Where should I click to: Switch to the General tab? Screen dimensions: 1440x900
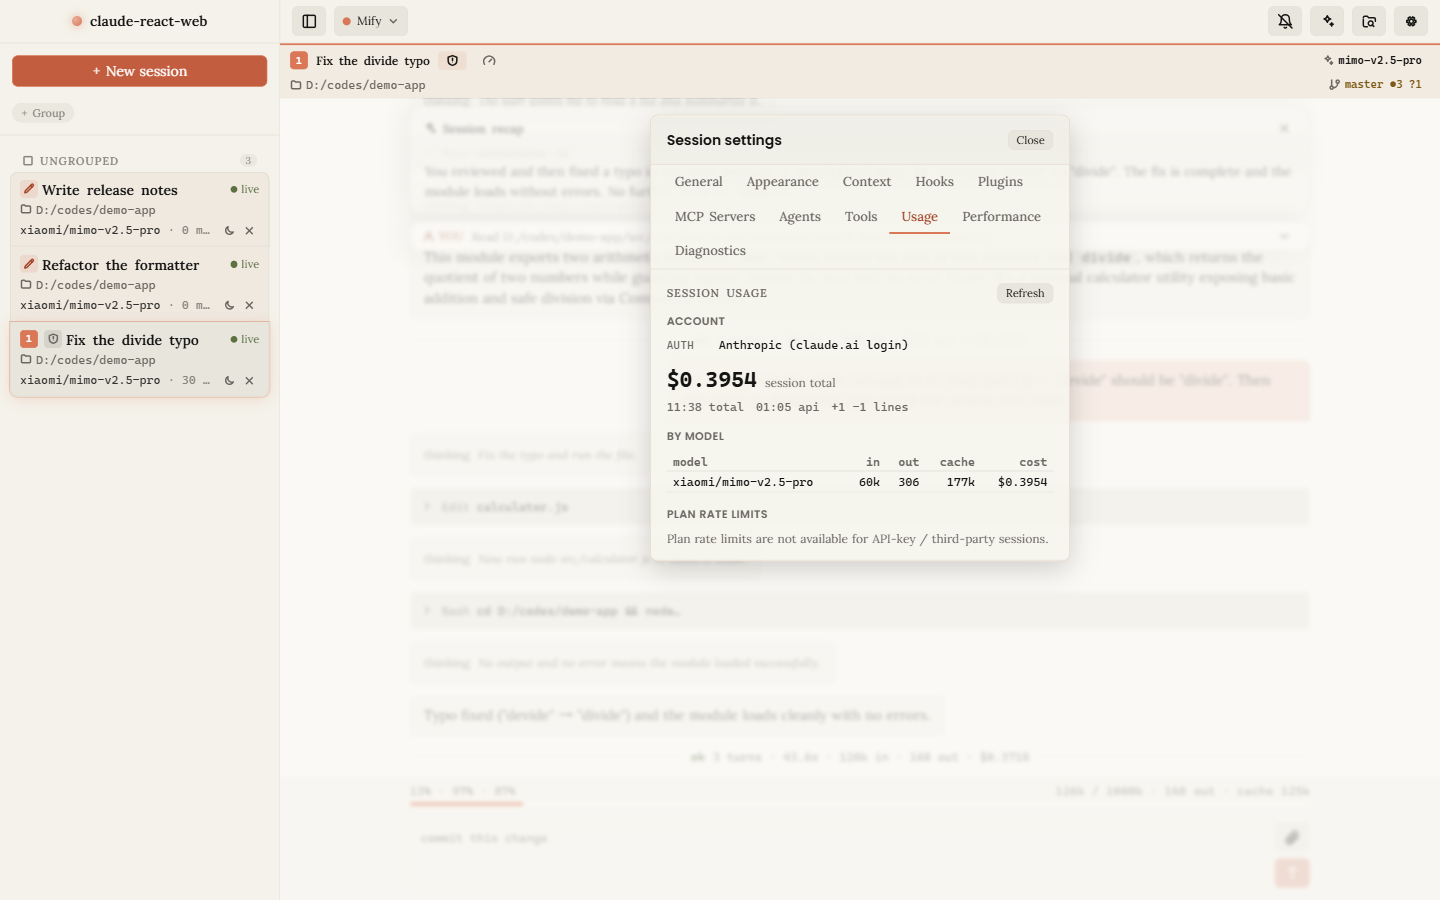(x=698, y=182)
